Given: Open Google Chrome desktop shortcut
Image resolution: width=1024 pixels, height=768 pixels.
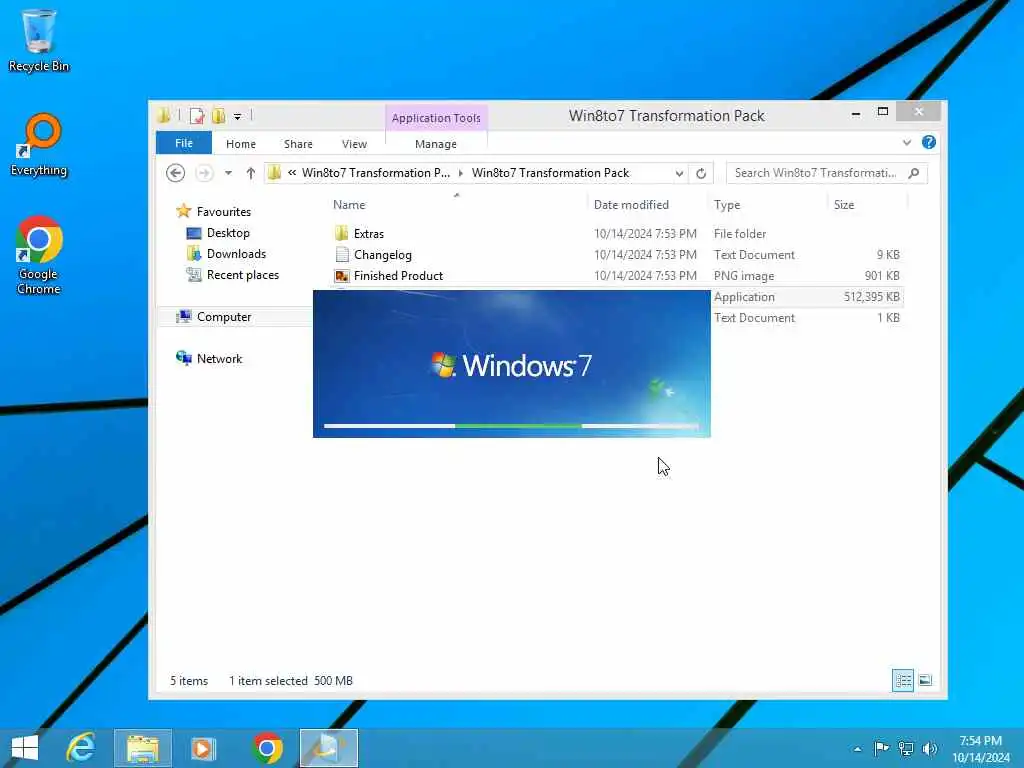Looking at the screenshot, I should coord(39,255).
